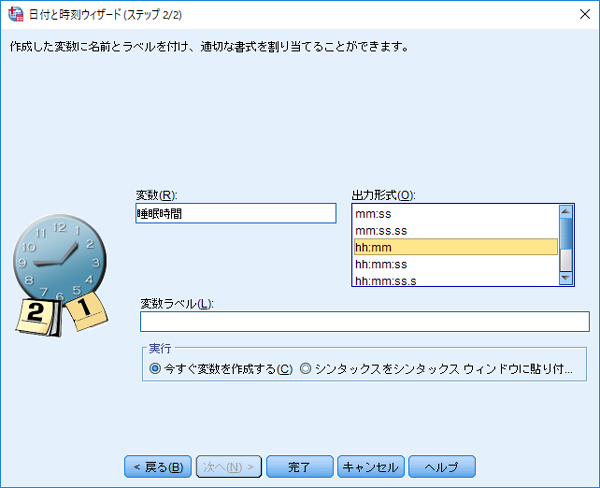Close the 日付と時刻ウィザード dialog
The width and height of the screenshot is (600, 488).
click(584, 14)
